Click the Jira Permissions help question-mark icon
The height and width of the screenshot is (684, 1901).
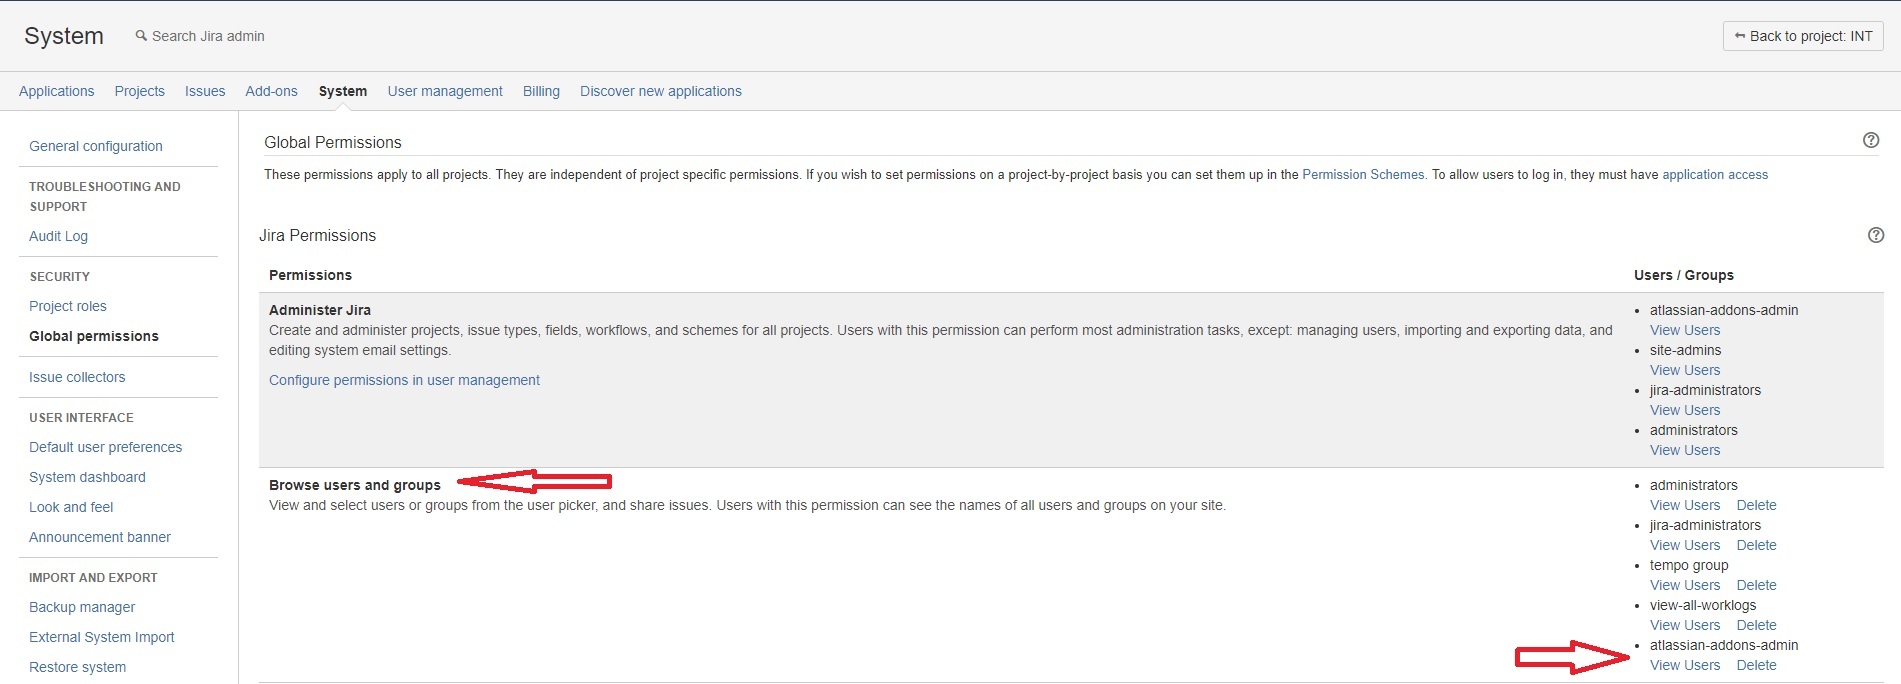click(1876, 235)
